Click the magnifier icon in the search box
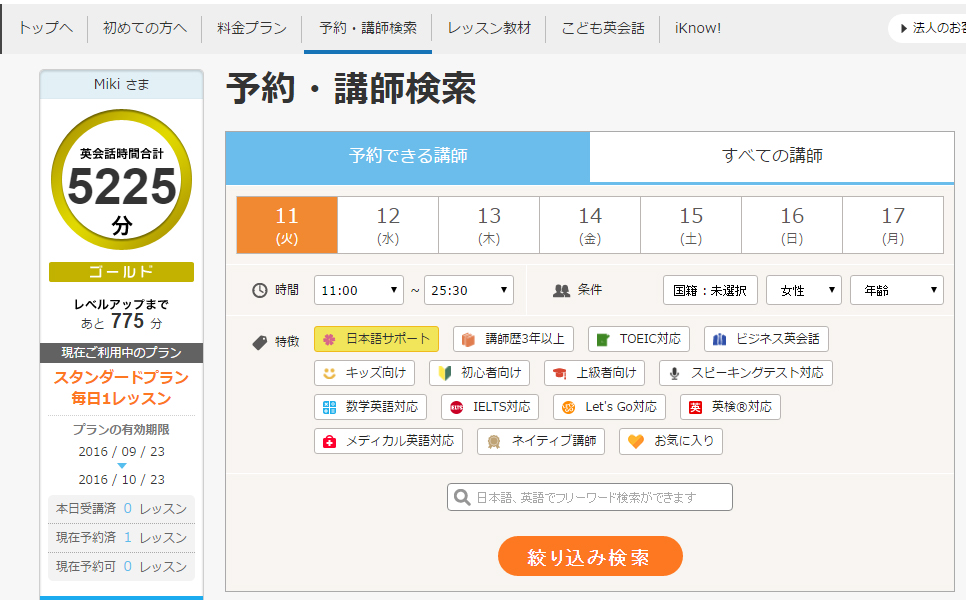Image resolution: width=966 pixels, height=600 pixels. [x=461, y=497]
